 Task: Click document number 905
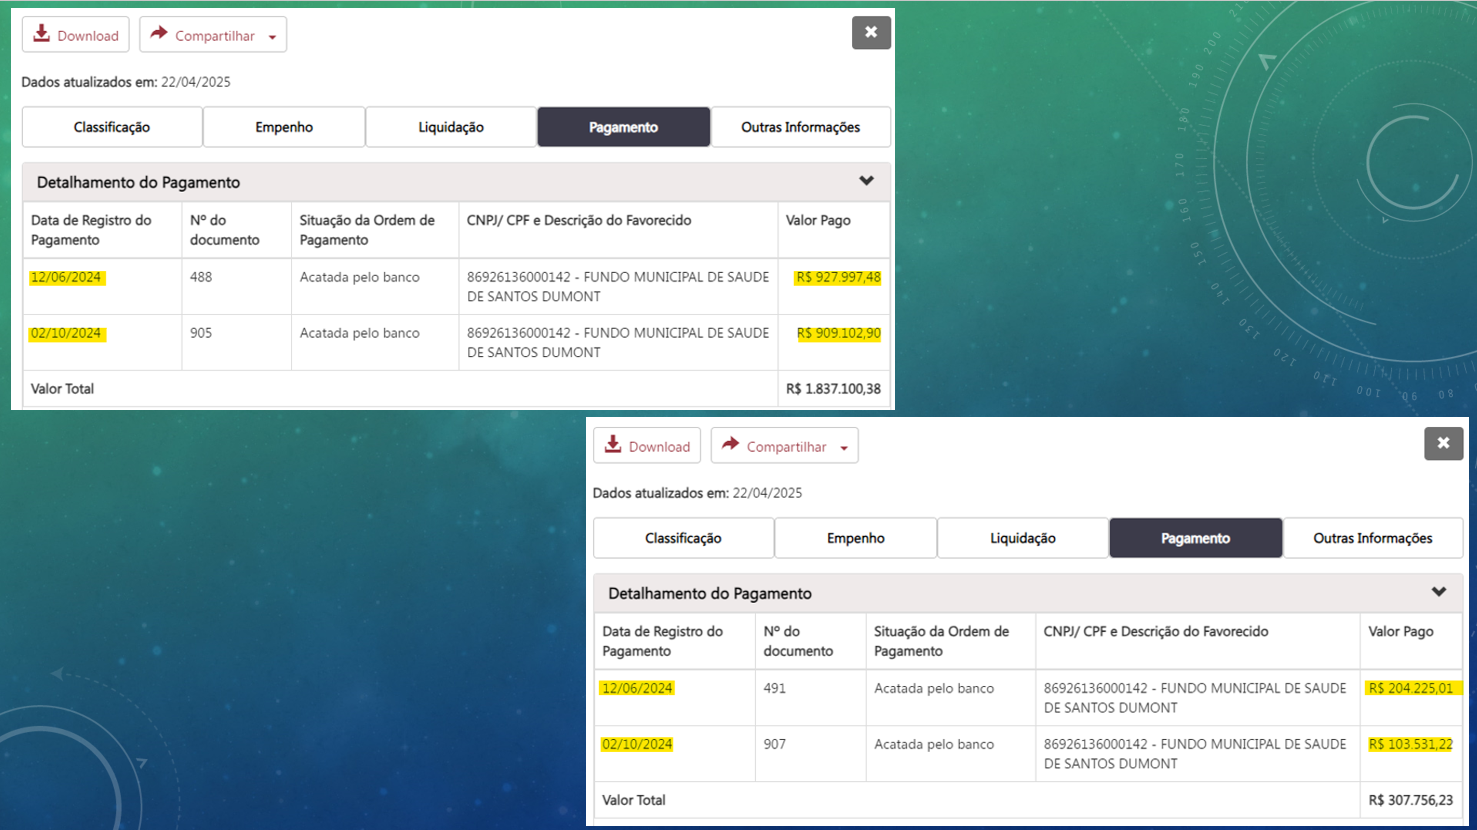click(x=201, y=333)
